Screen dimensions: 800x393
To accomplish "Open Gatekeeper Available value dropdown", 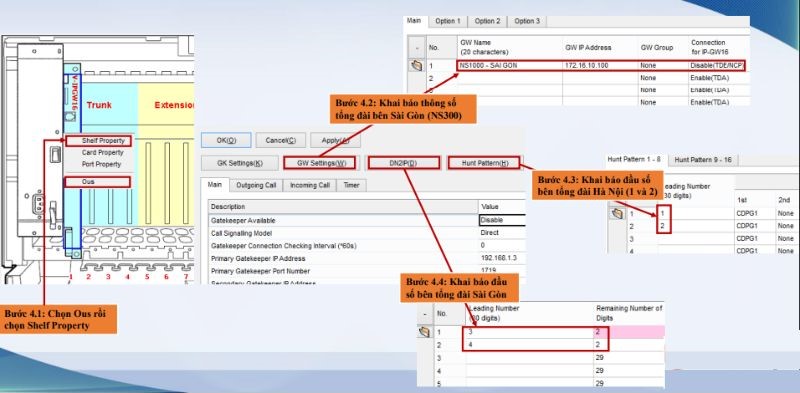I will tap(502, 220).
